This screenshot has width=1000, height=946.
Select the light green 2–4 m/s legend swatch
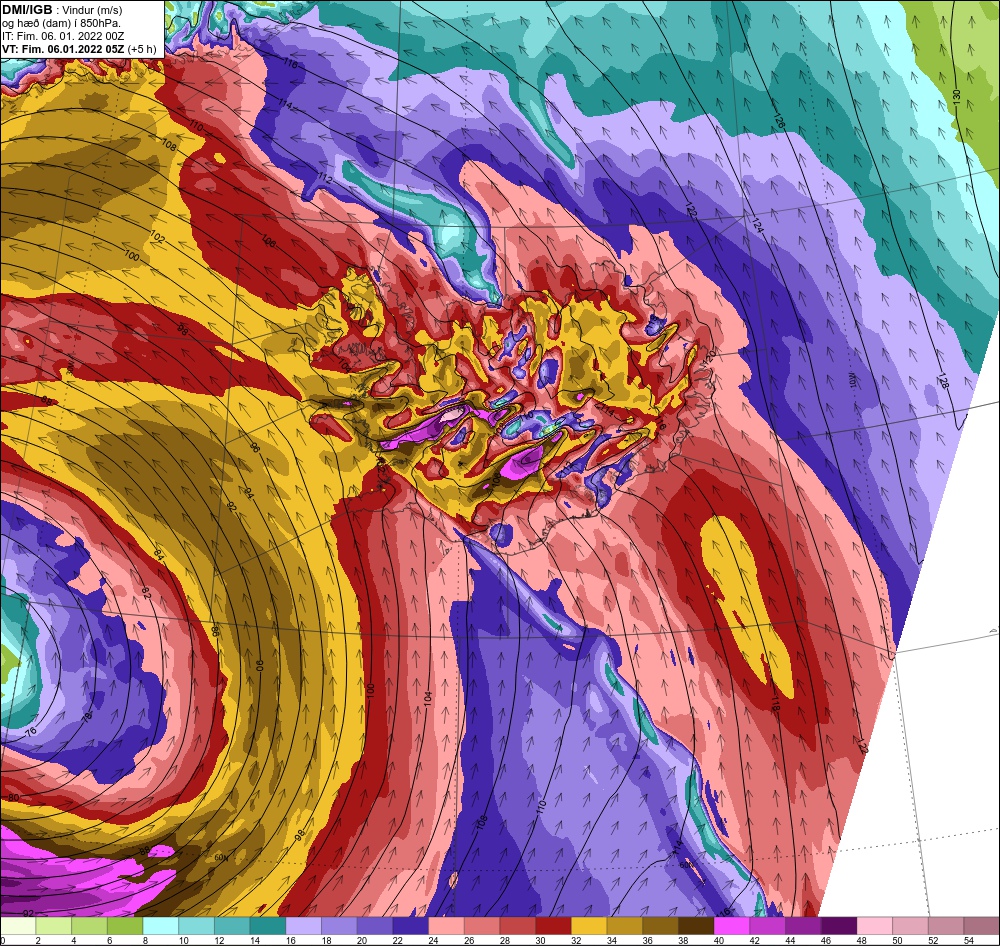54,926
